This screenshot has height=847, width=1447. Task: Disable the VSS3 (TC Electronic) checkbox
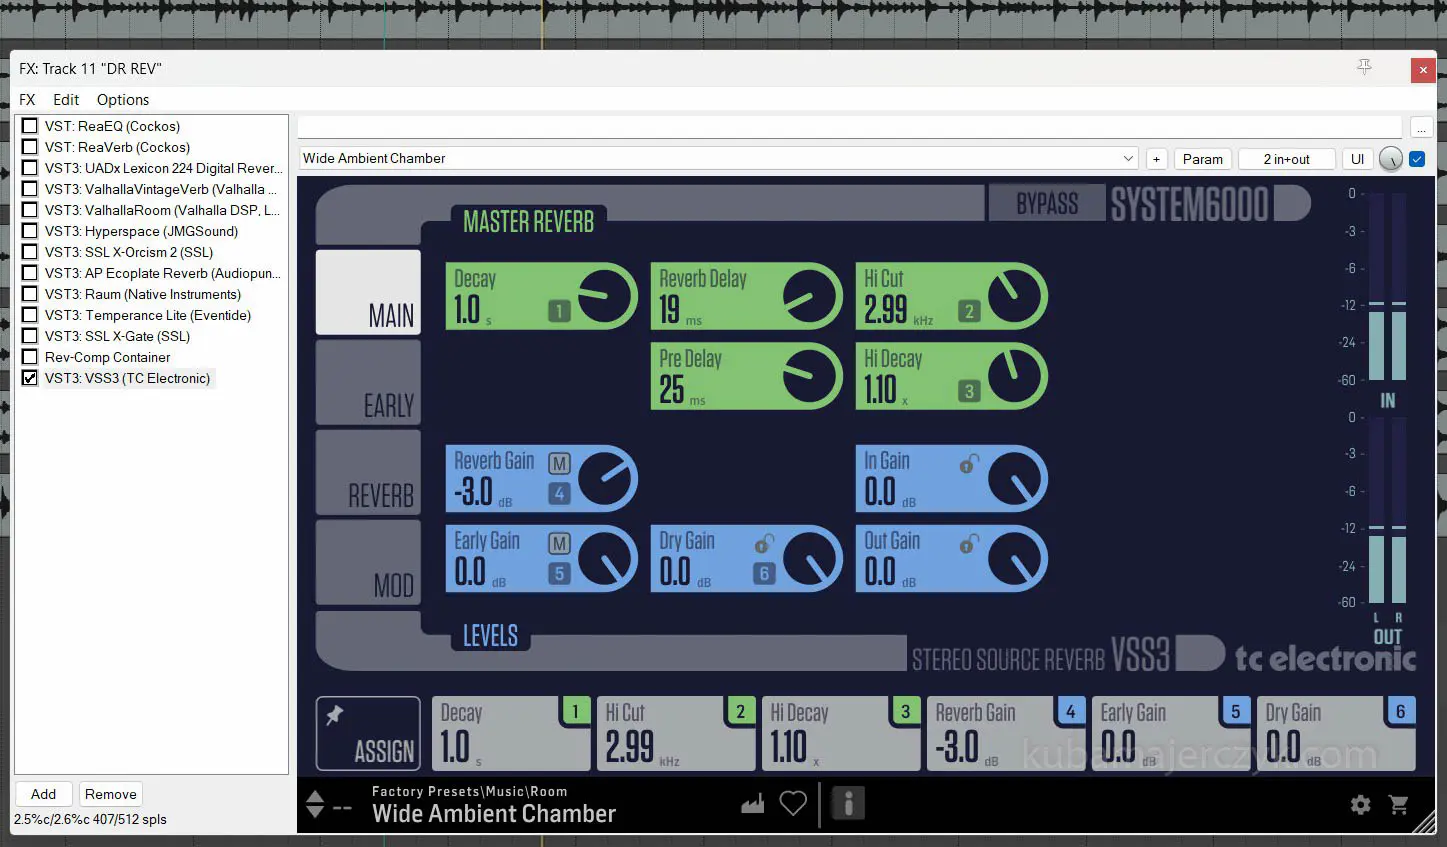30,378
